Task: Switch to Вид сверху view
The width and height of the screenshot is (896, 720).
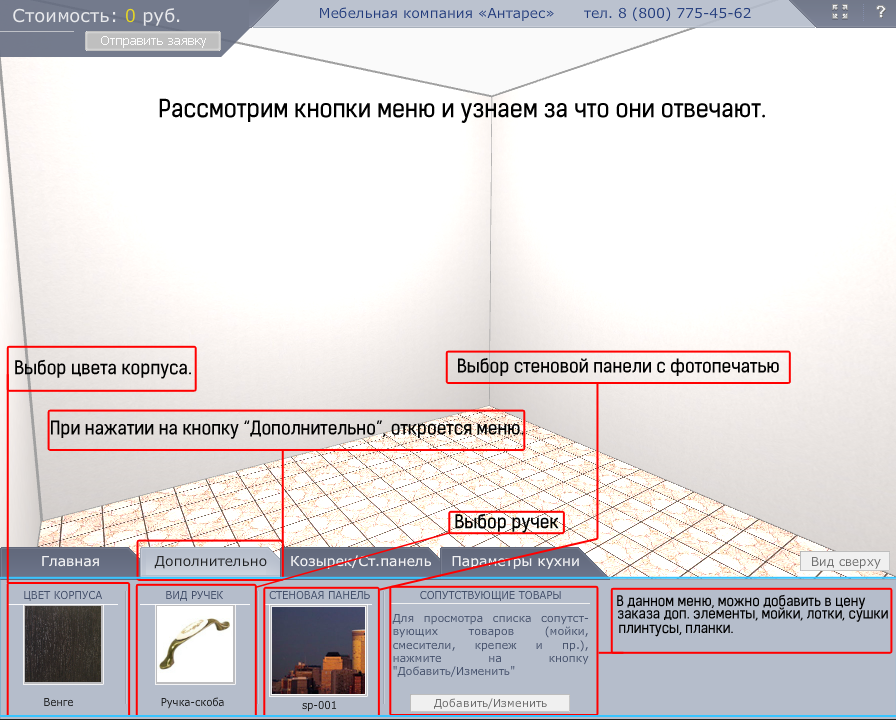Action: [844, 562]
